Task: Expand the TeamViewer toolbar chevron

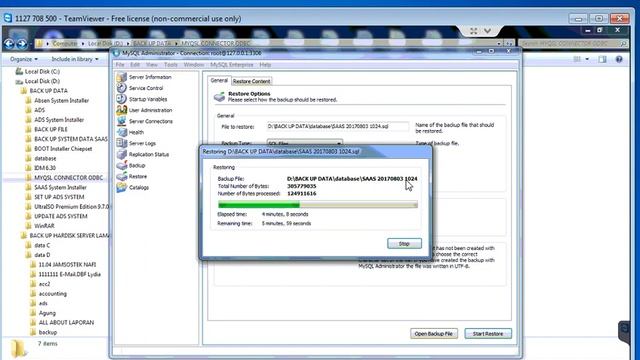Action: tap(487, 31)
